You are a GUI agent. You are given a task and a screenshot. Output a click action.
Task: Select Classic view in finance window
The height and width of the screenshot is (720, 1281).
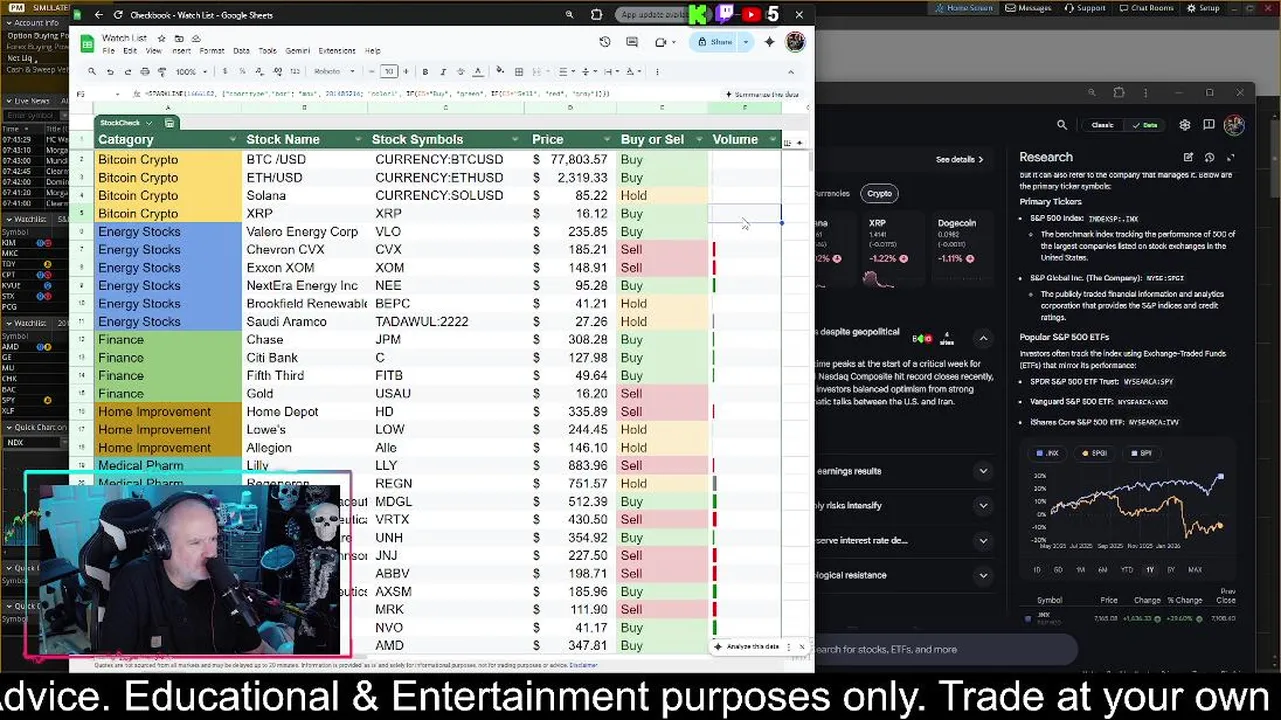(1101, 125)
